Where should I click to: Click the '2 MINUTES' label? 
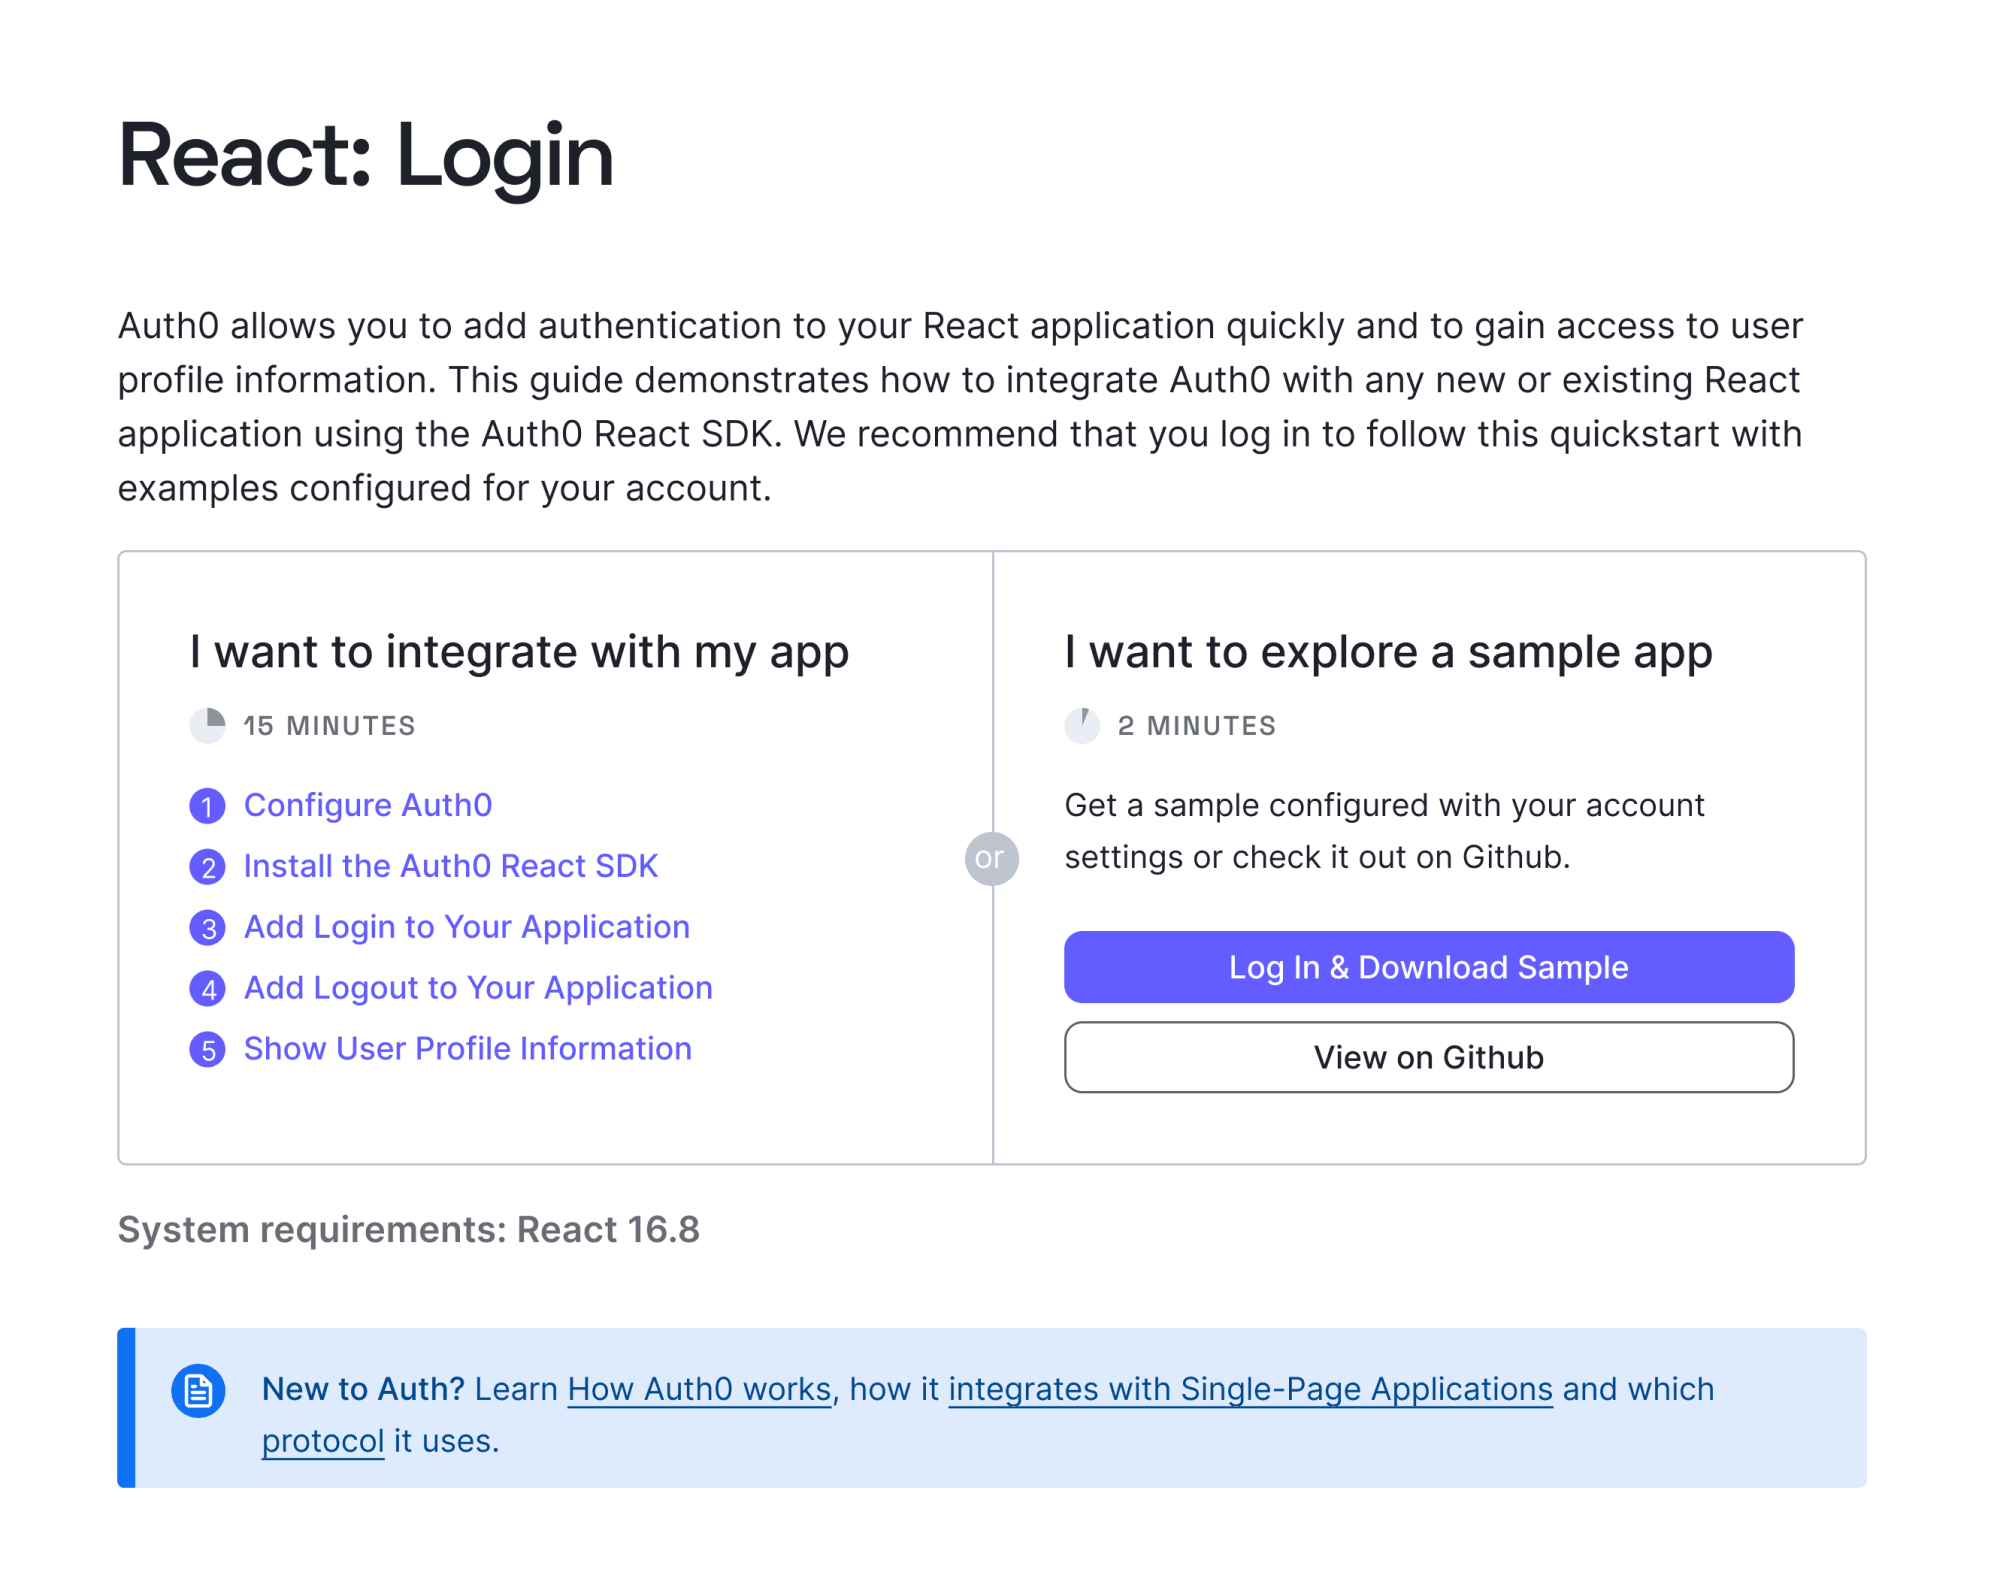point(1197,726)
